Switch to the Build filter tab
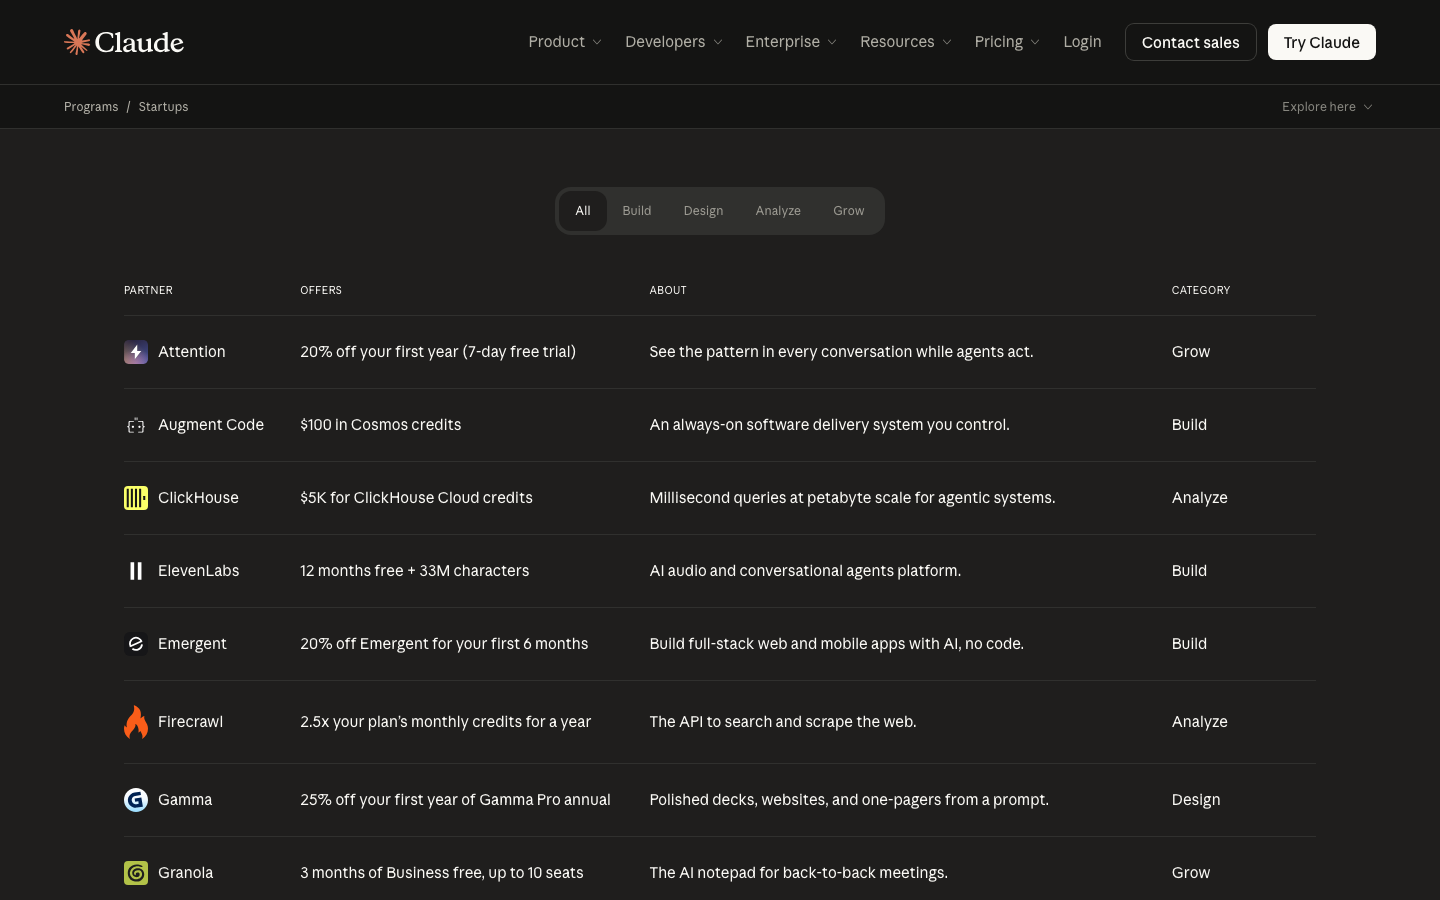Screen dimensions: 1440x900 coord(637,211)
